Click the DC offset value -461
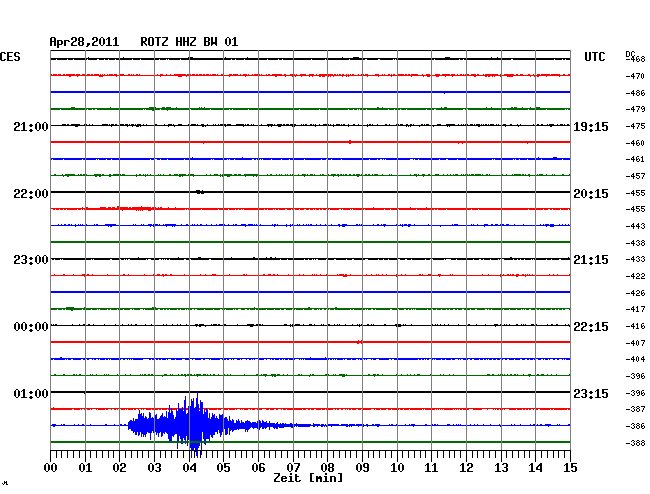The width and height of the screenshot is (650, 494). pyautogui.click(x=635, y=159)
